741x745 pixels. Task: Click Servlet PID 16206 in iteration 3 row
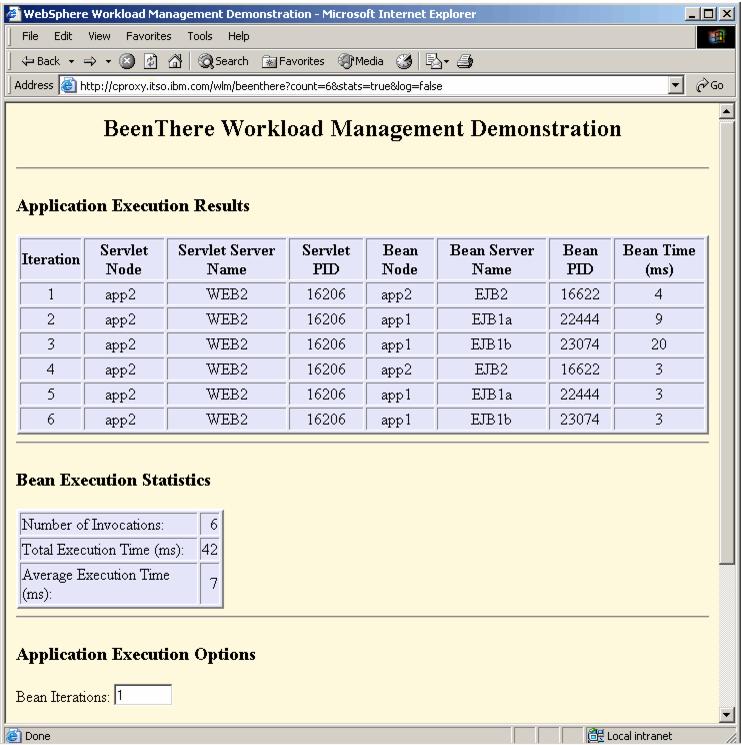326,344
